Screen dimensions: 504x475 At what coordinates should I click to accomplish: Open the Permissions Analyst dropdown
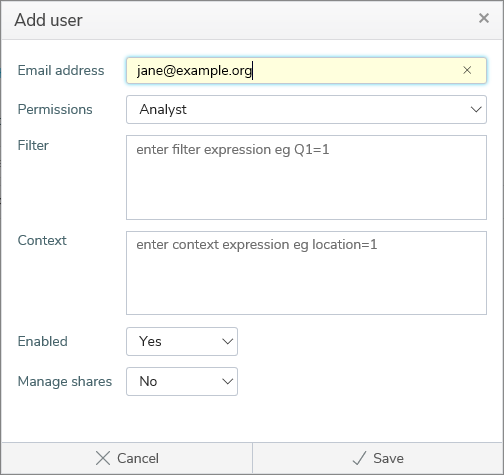point(306,109)
